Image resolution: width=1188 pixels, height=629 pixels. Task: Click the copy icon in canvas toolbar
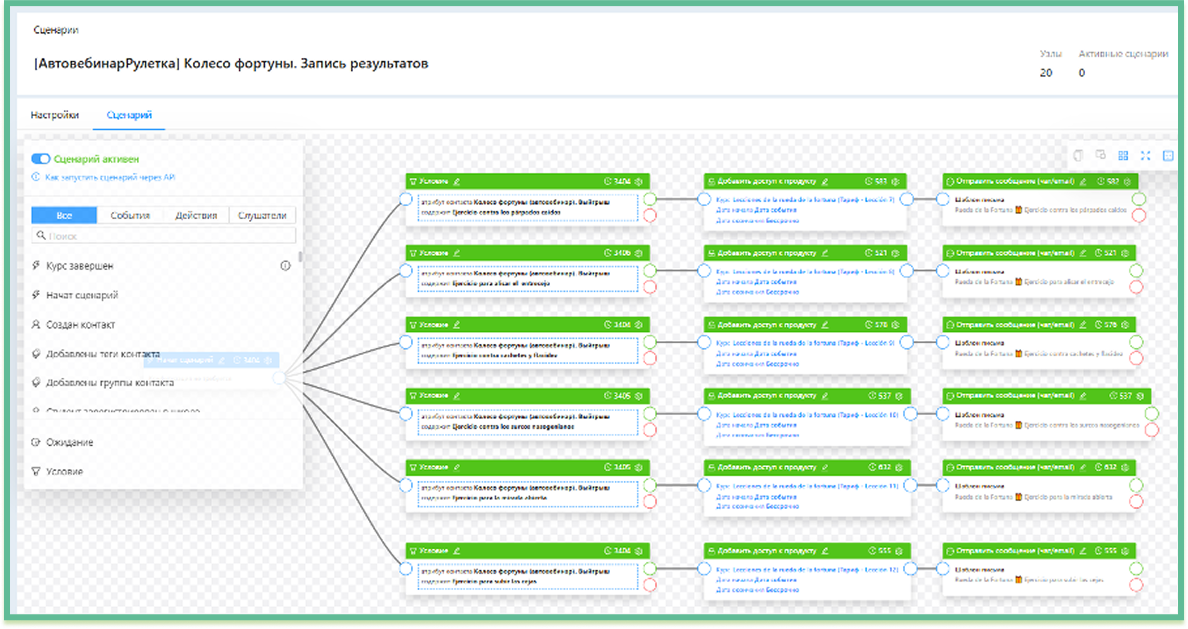click(1078, 155)
